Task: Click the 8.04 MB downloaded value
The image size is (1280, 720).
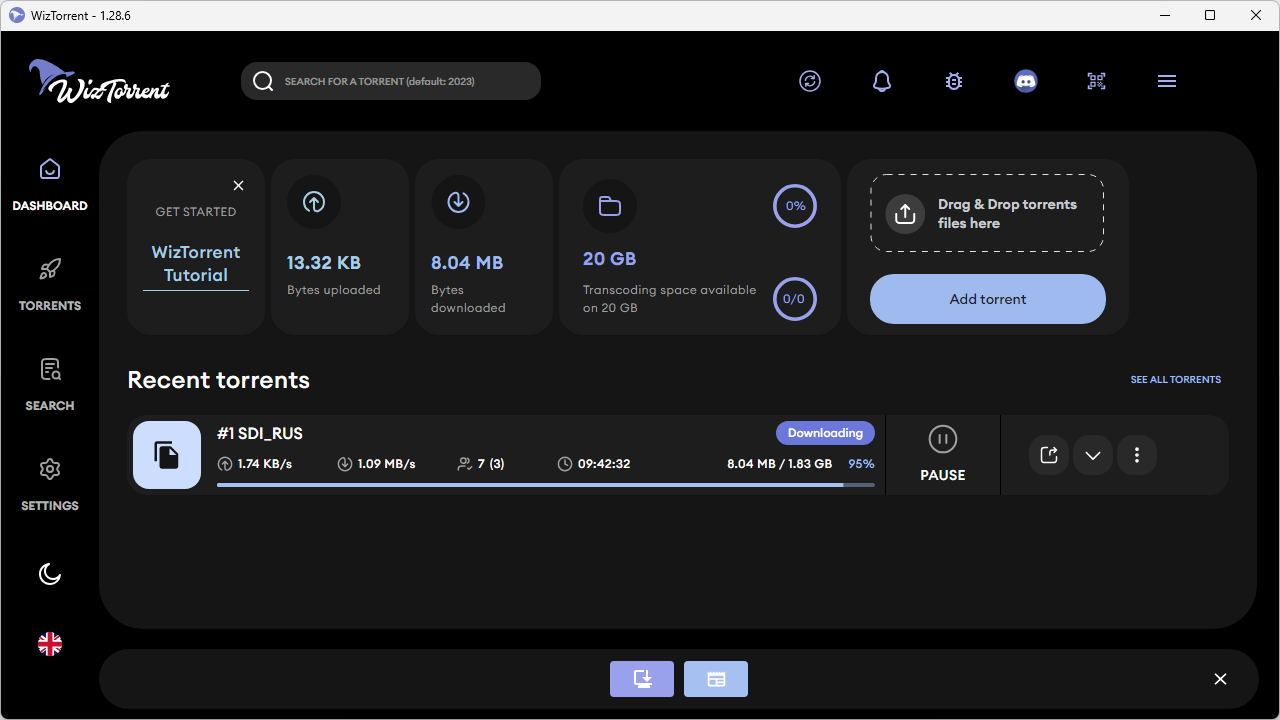Action: pyautogui.click(x=467, y=263)
